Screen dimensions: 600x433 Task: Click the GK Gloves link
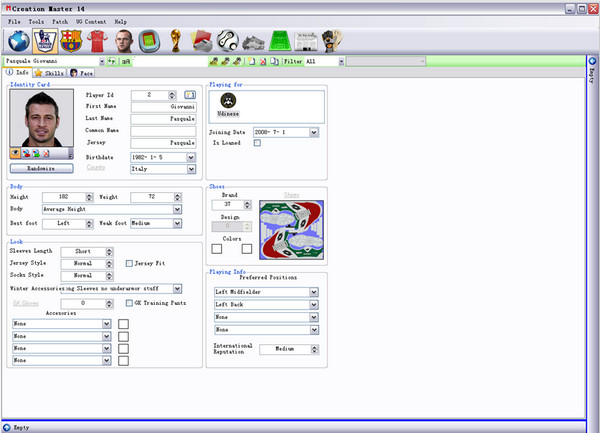pos(26,303)
